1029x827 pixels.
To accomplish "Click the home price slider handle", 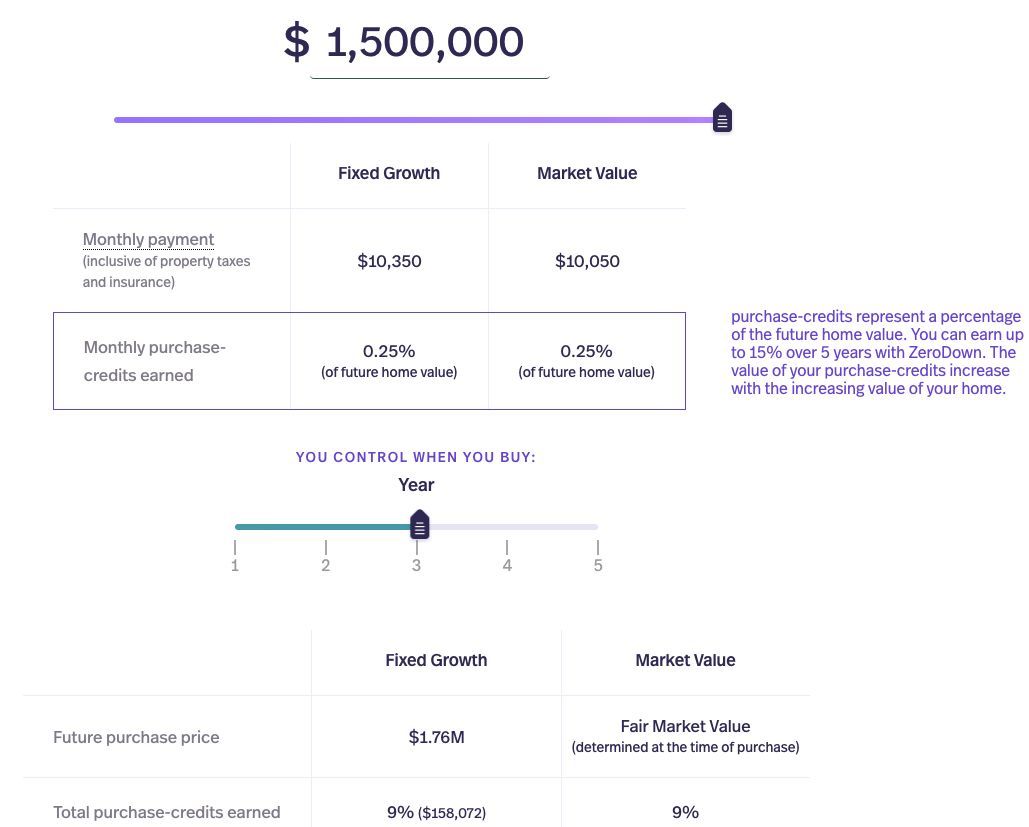I will 722,119.
